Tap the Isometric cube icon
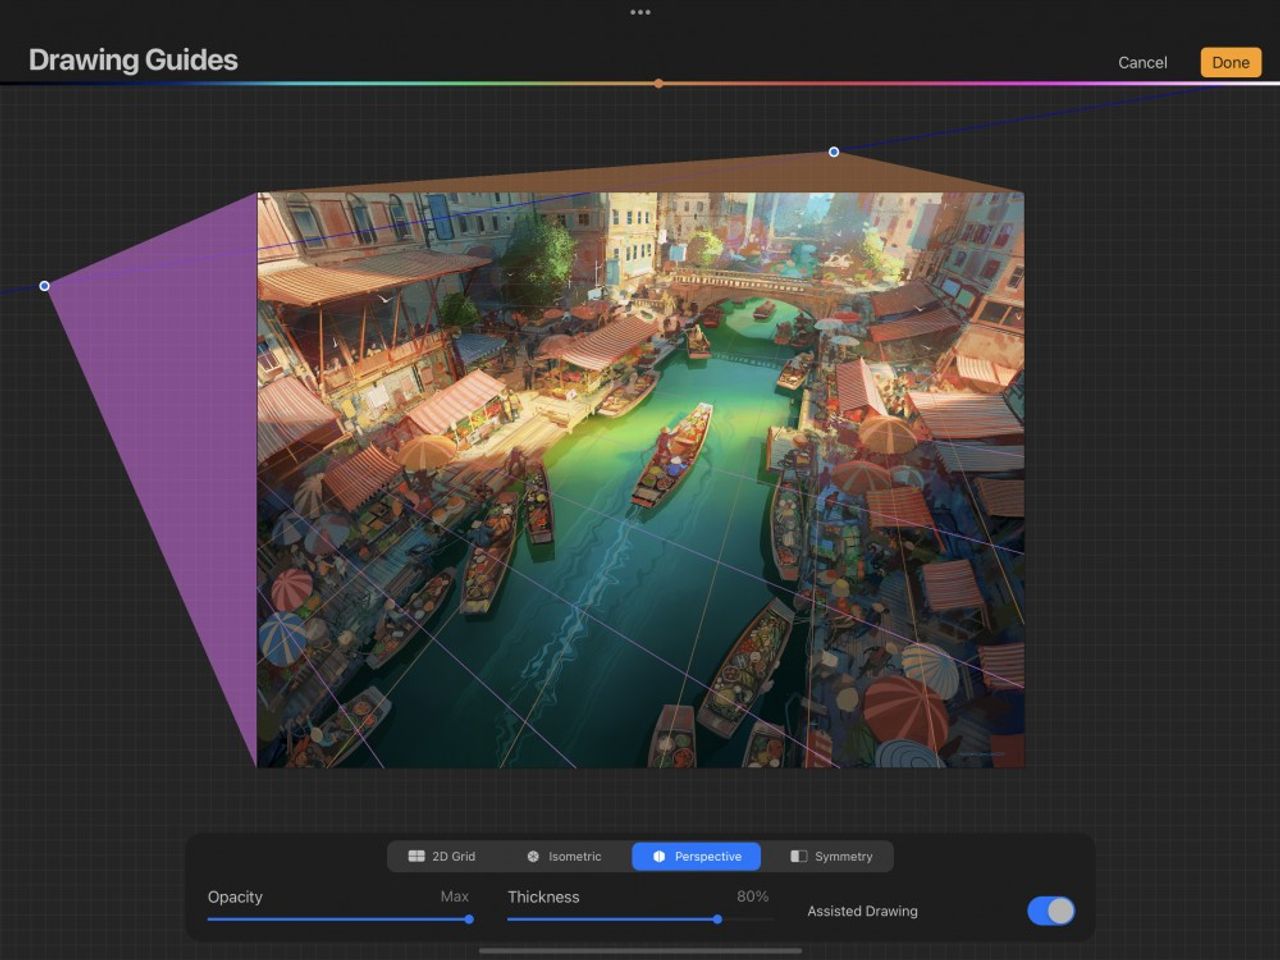 point(534,856)
